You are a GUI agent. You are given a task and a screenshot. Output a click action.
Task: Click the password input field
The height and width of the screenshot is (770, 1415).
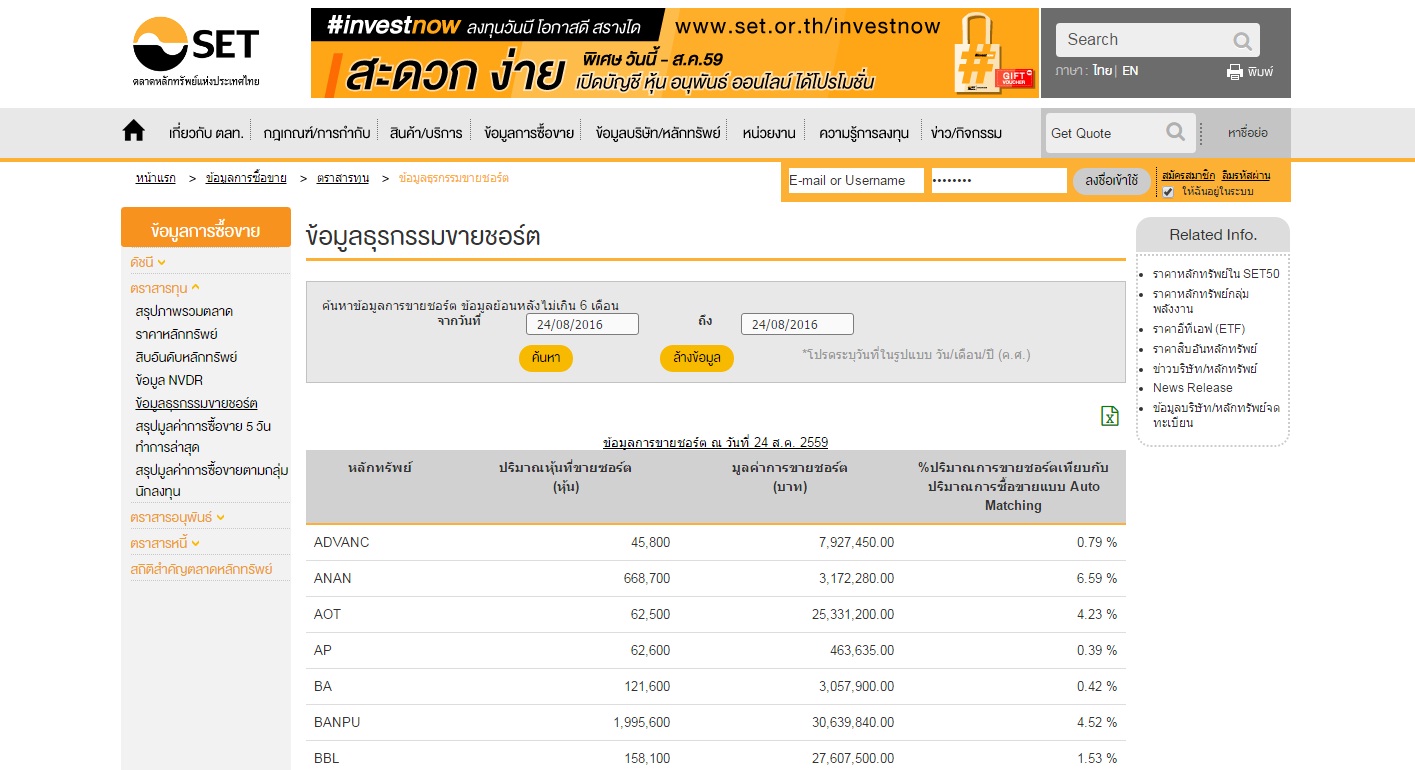pos(999,181)
